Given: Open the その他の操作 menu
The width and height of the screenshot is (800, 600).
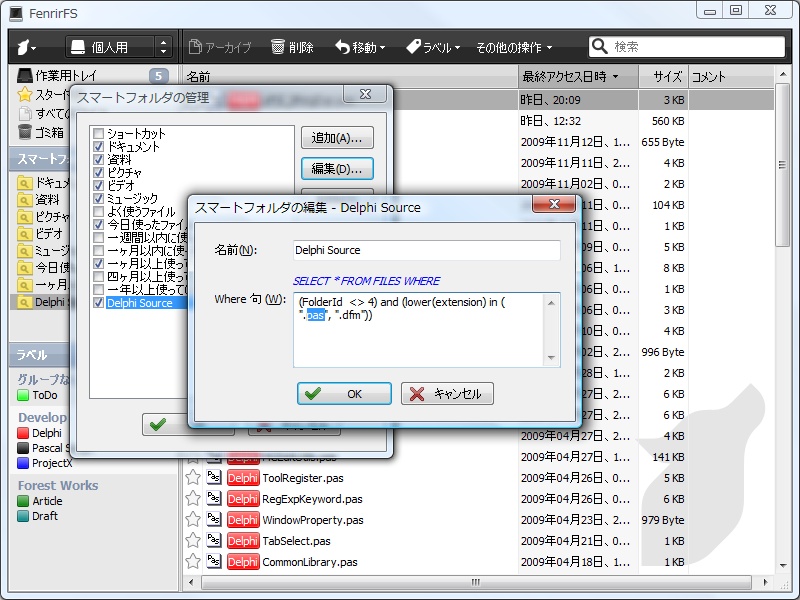Looking at the screenshot, I should tap(515, 45).
